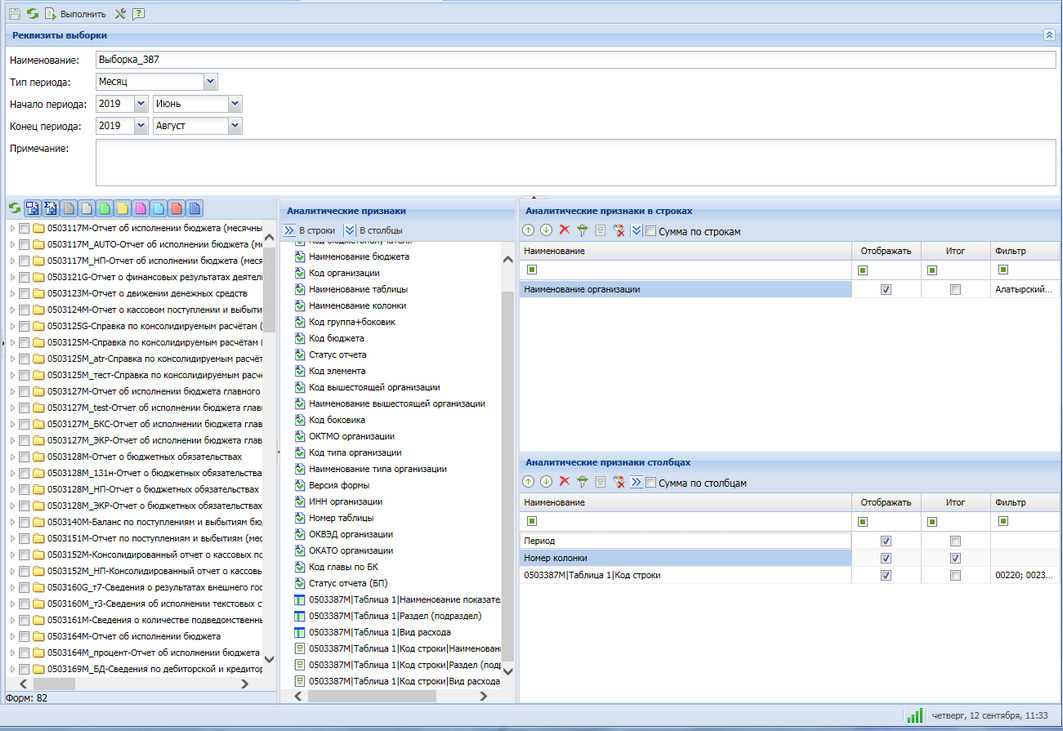Click the В строки button
Image resolution: width=1063 pixels, height=731 pixels.
pyautogui.click(x=310, y=231)
